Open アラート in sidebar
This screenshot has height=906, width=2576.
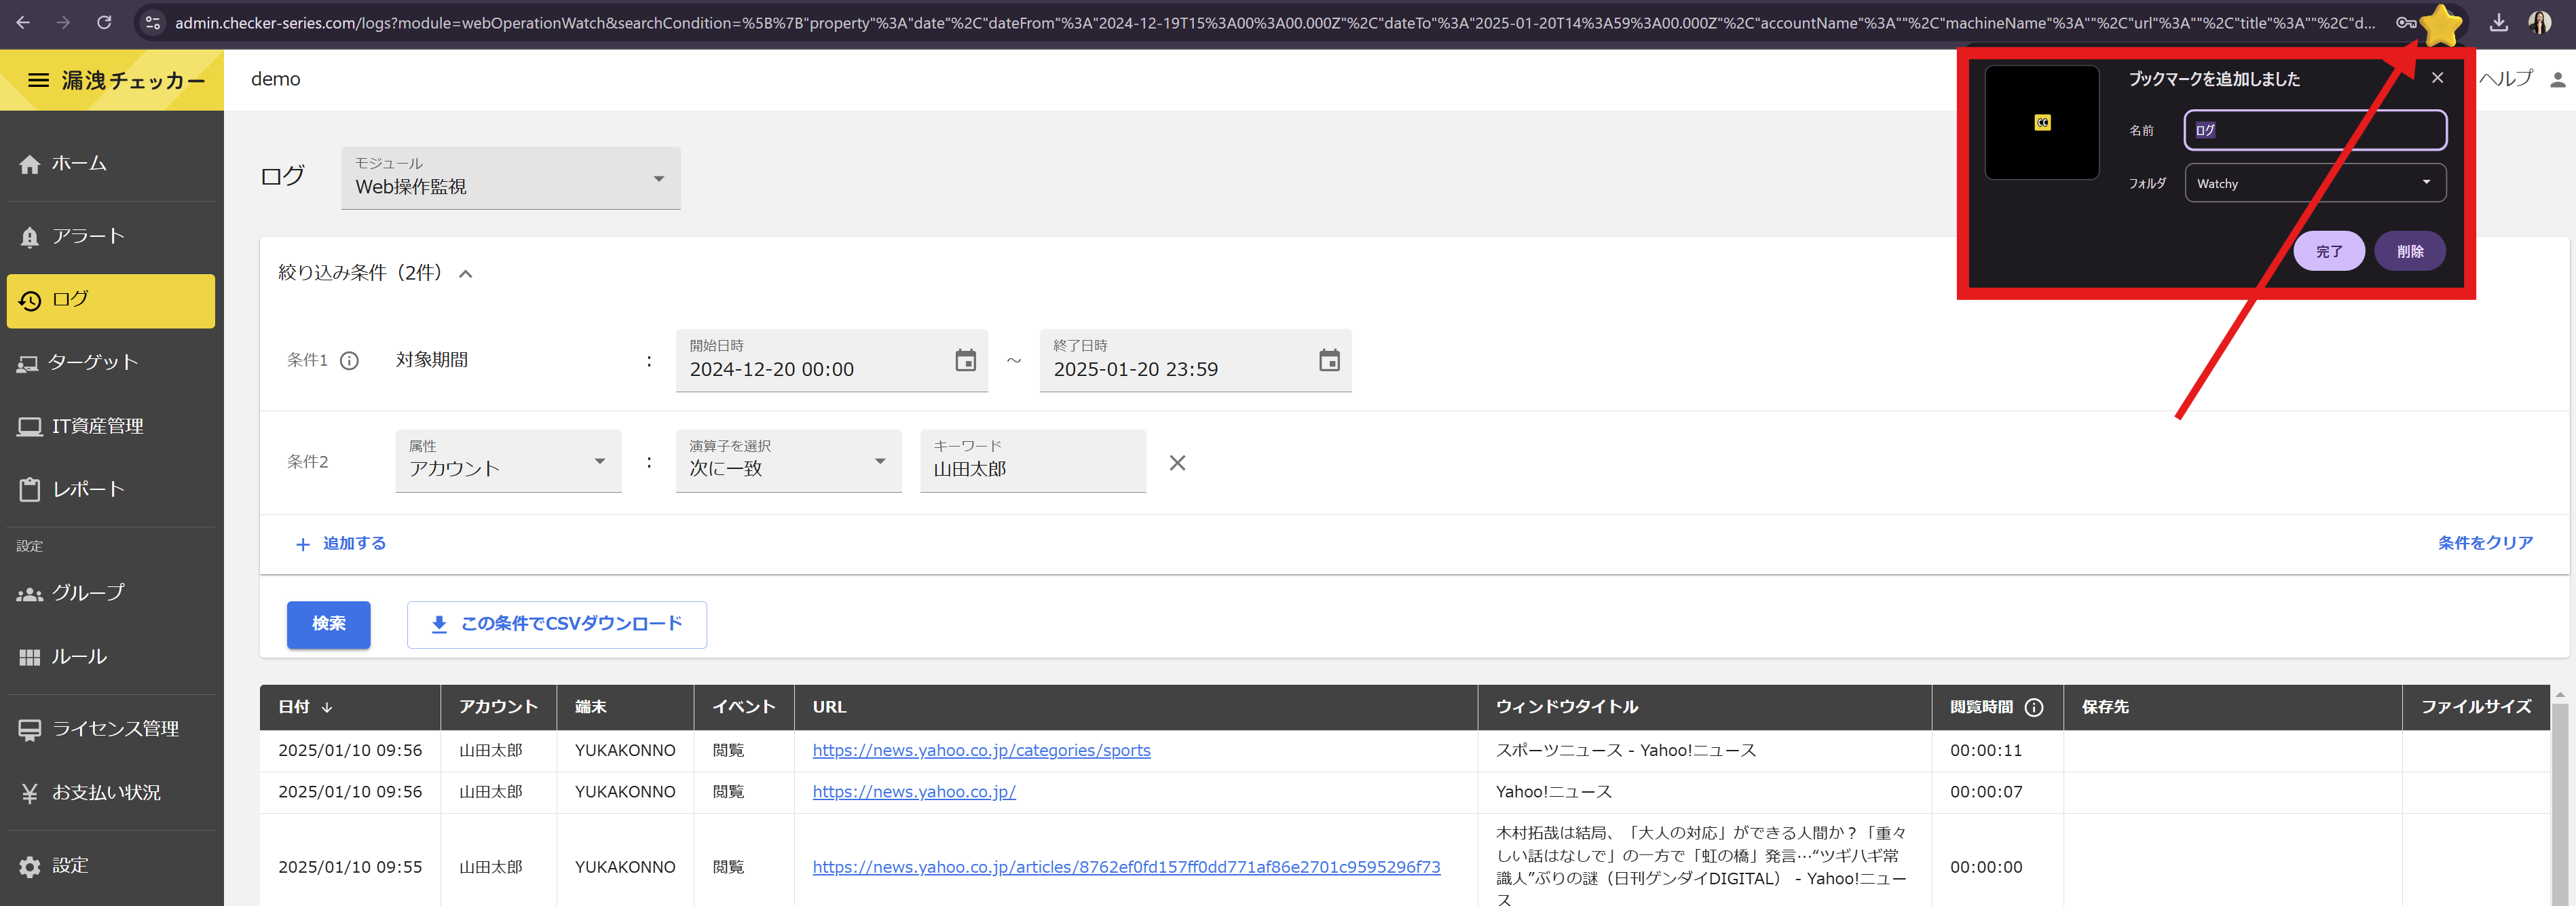tap(111, 236)
